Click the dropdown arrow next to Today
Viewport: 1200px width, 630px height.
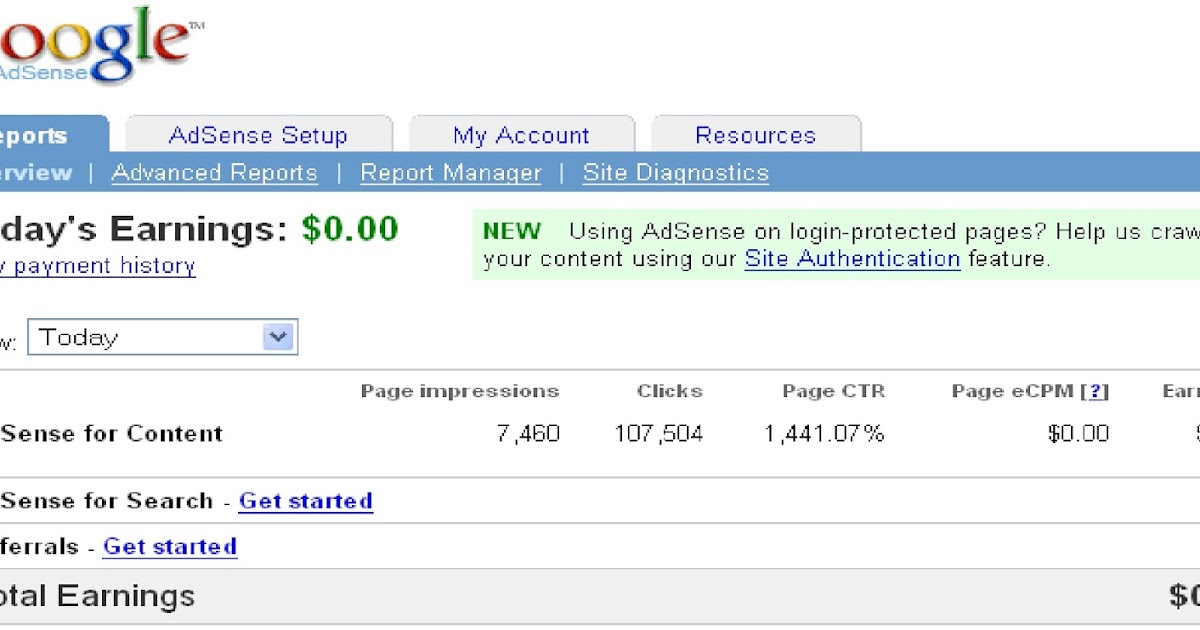coord(278,337)
